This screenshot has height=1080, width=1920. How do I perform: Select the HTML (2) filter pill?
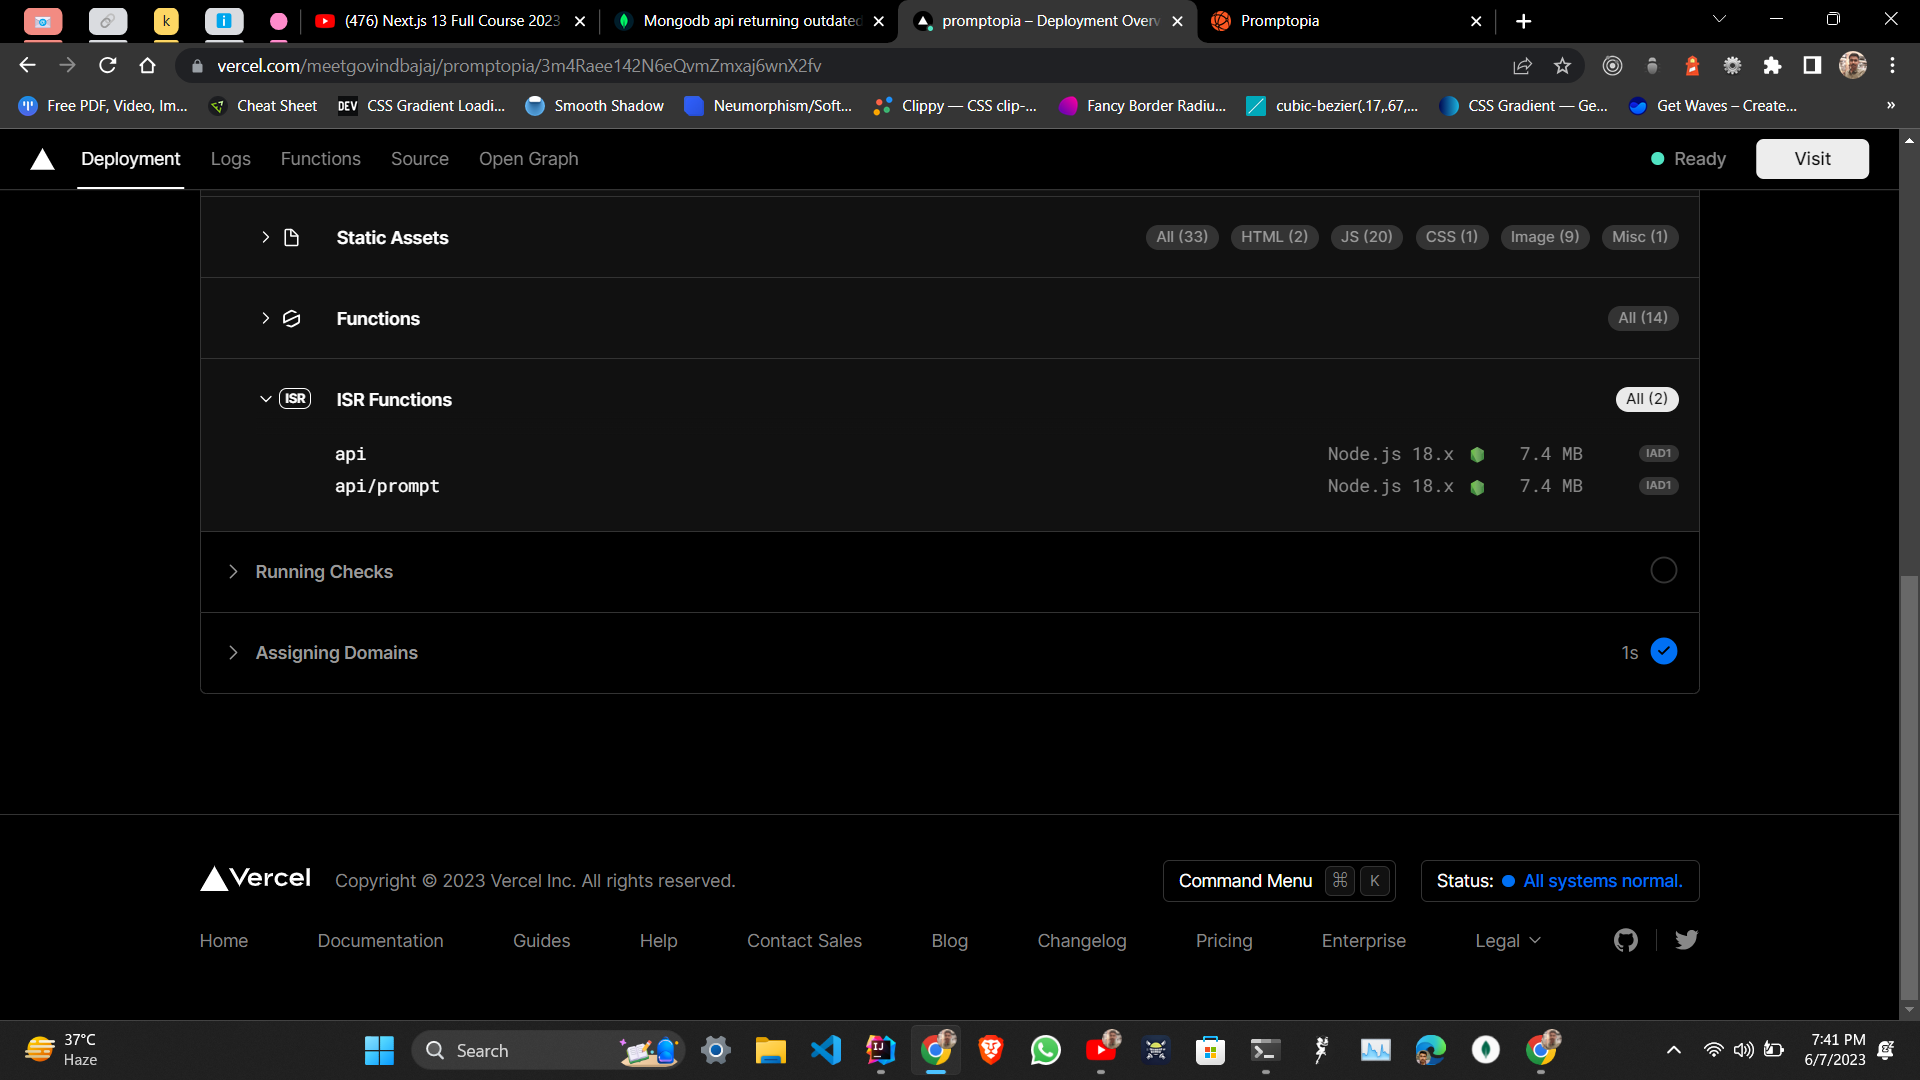pos(1274,237)
